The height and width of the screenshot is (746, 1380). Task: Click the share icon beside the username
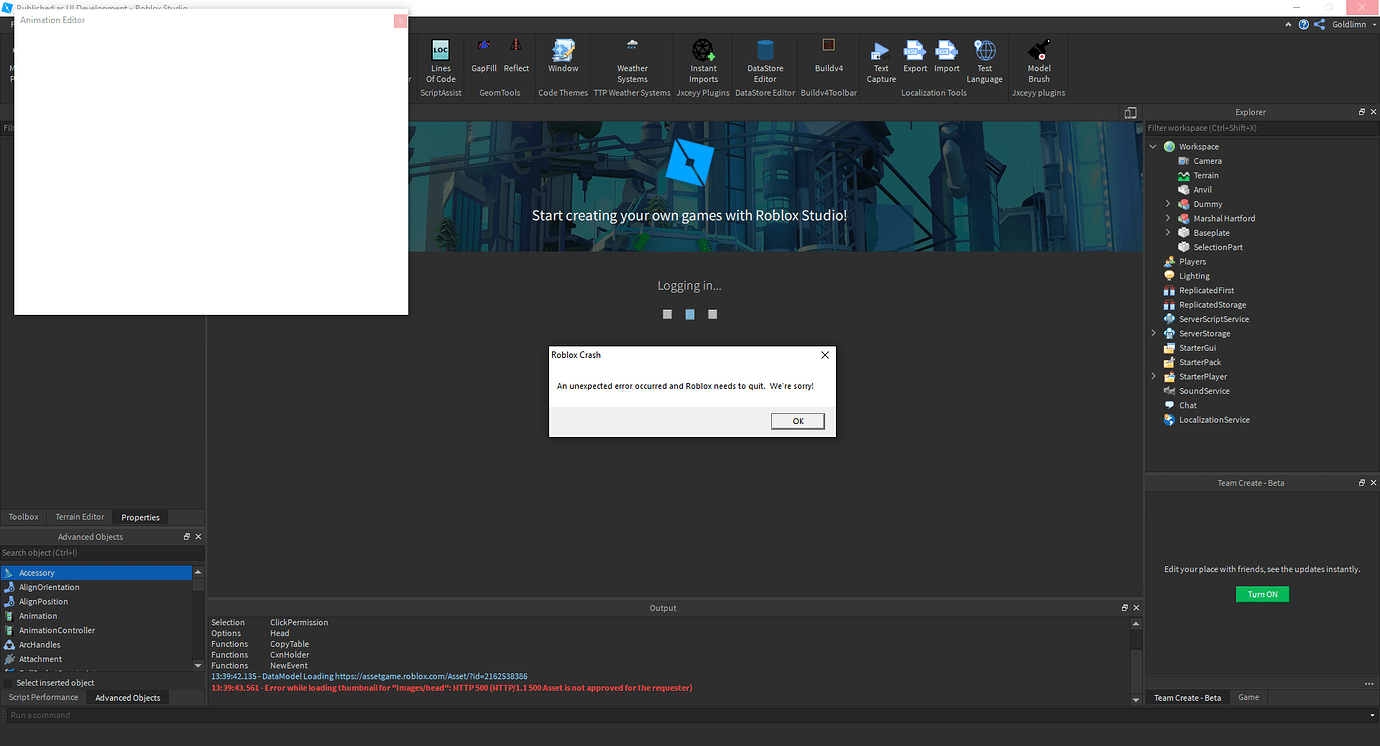click(1319, 24)
